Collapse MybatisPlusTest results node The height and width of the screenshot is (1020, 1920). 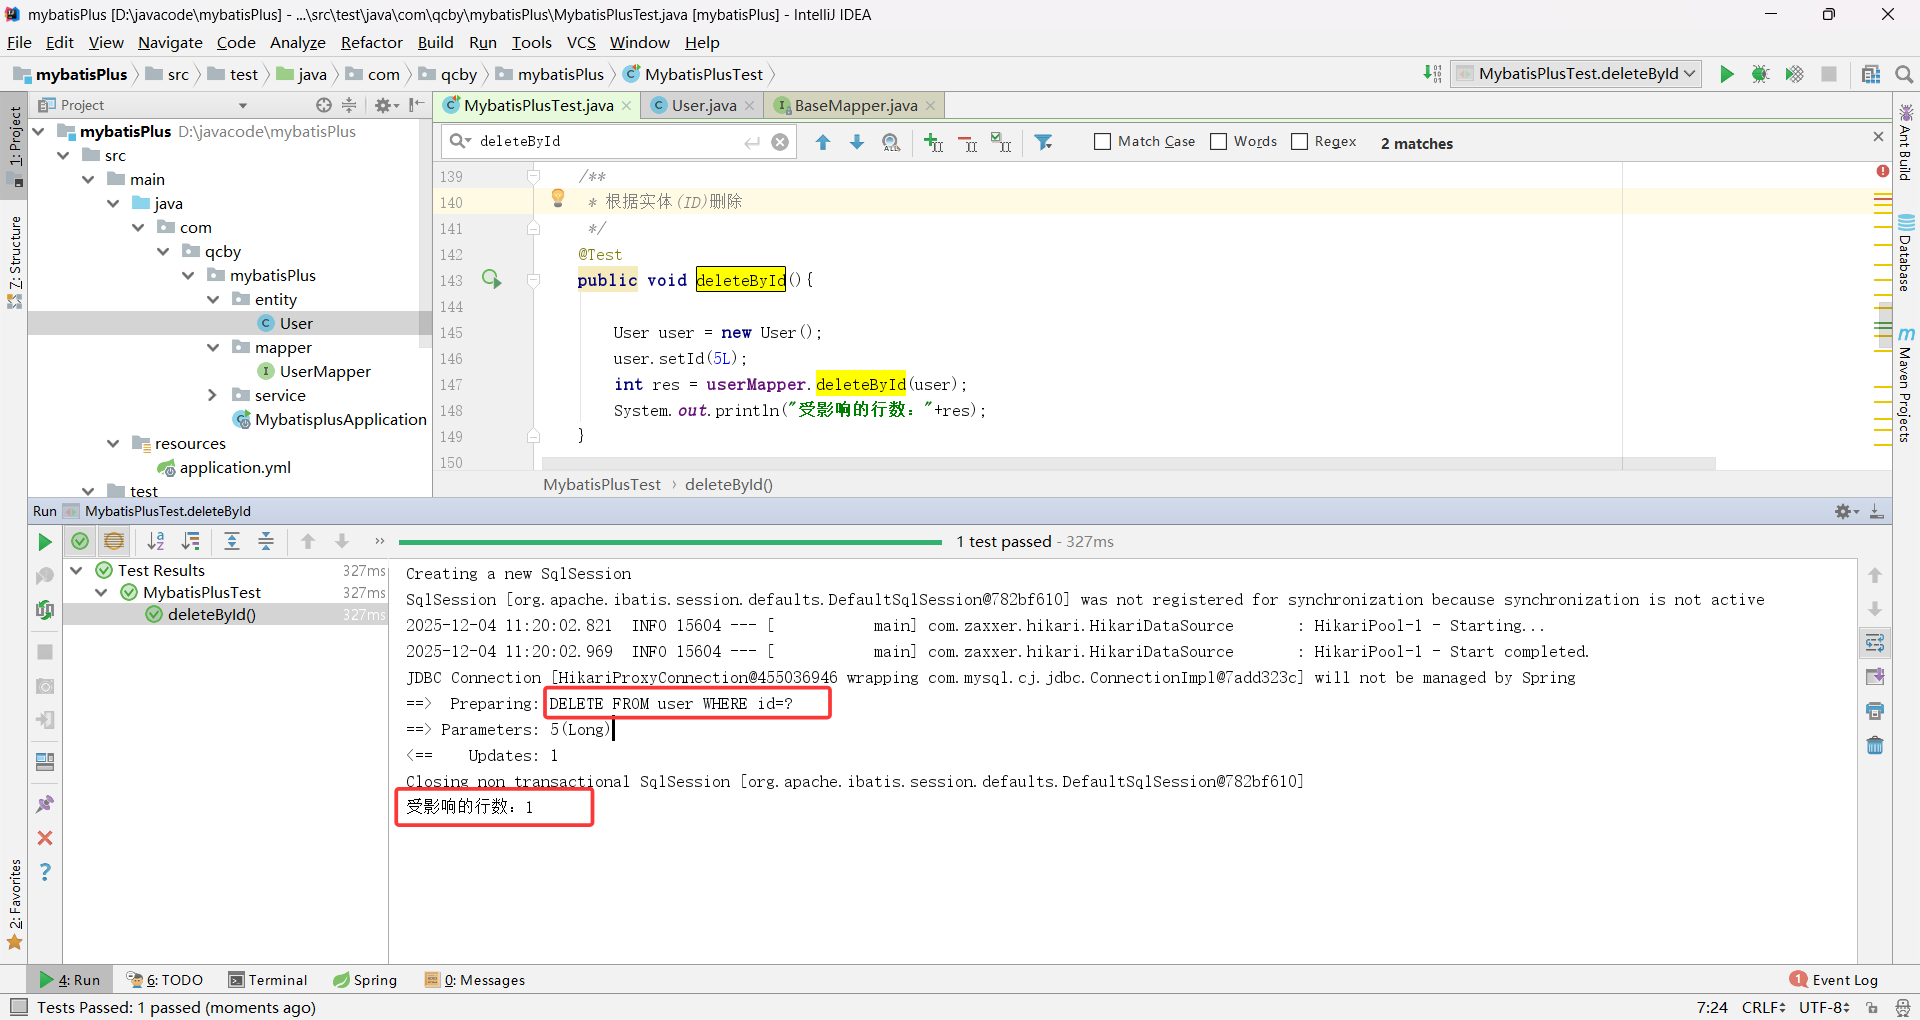point(101,592)
